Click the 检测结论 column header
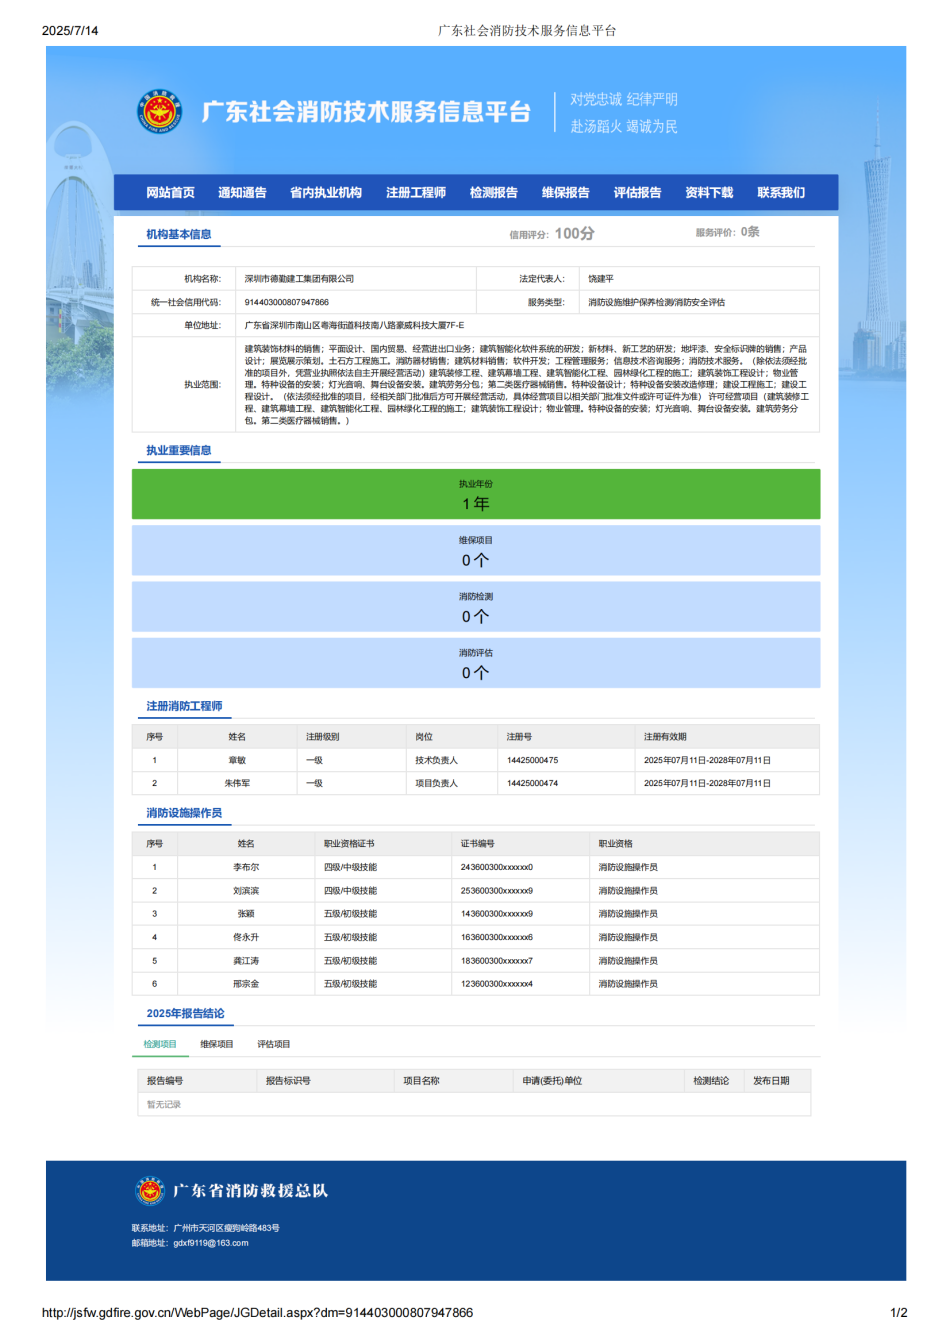 pyautogui.click(x=711, y=1080)
